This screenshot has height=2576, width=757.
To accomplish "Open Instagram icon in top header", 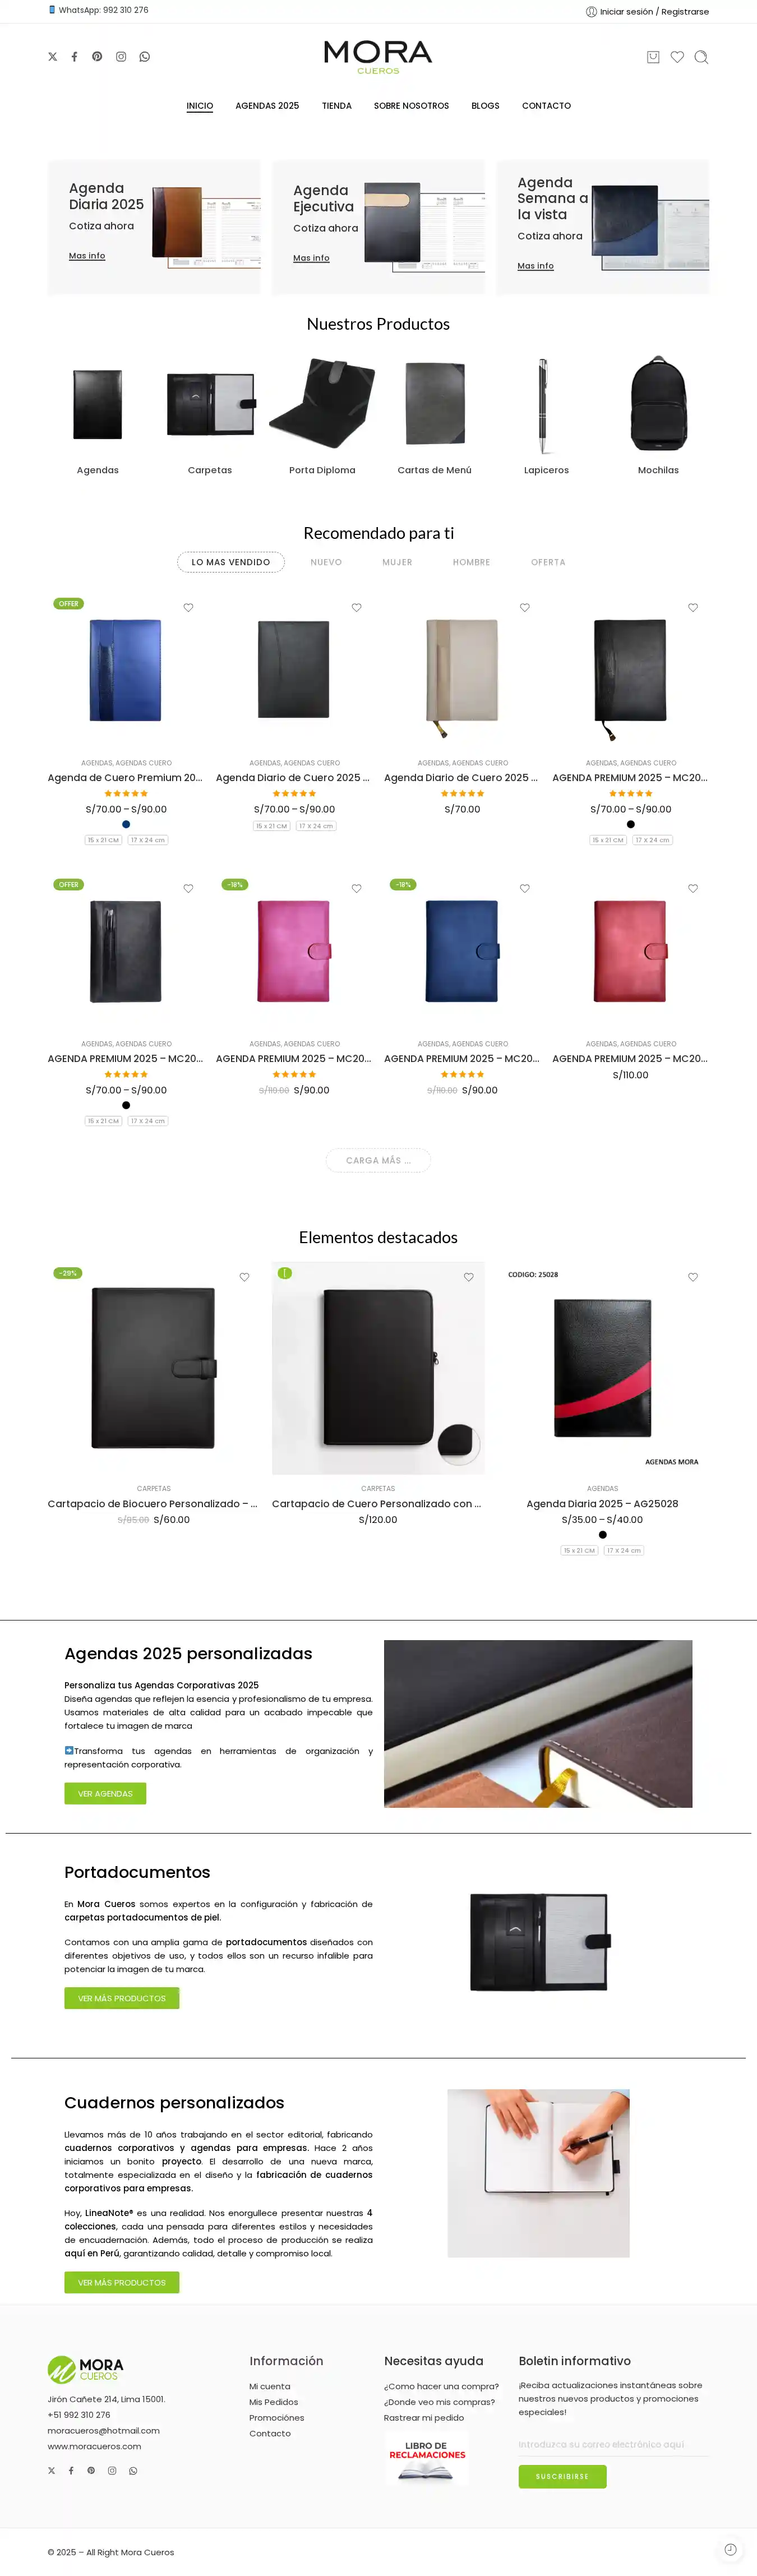I will point(121,57).
